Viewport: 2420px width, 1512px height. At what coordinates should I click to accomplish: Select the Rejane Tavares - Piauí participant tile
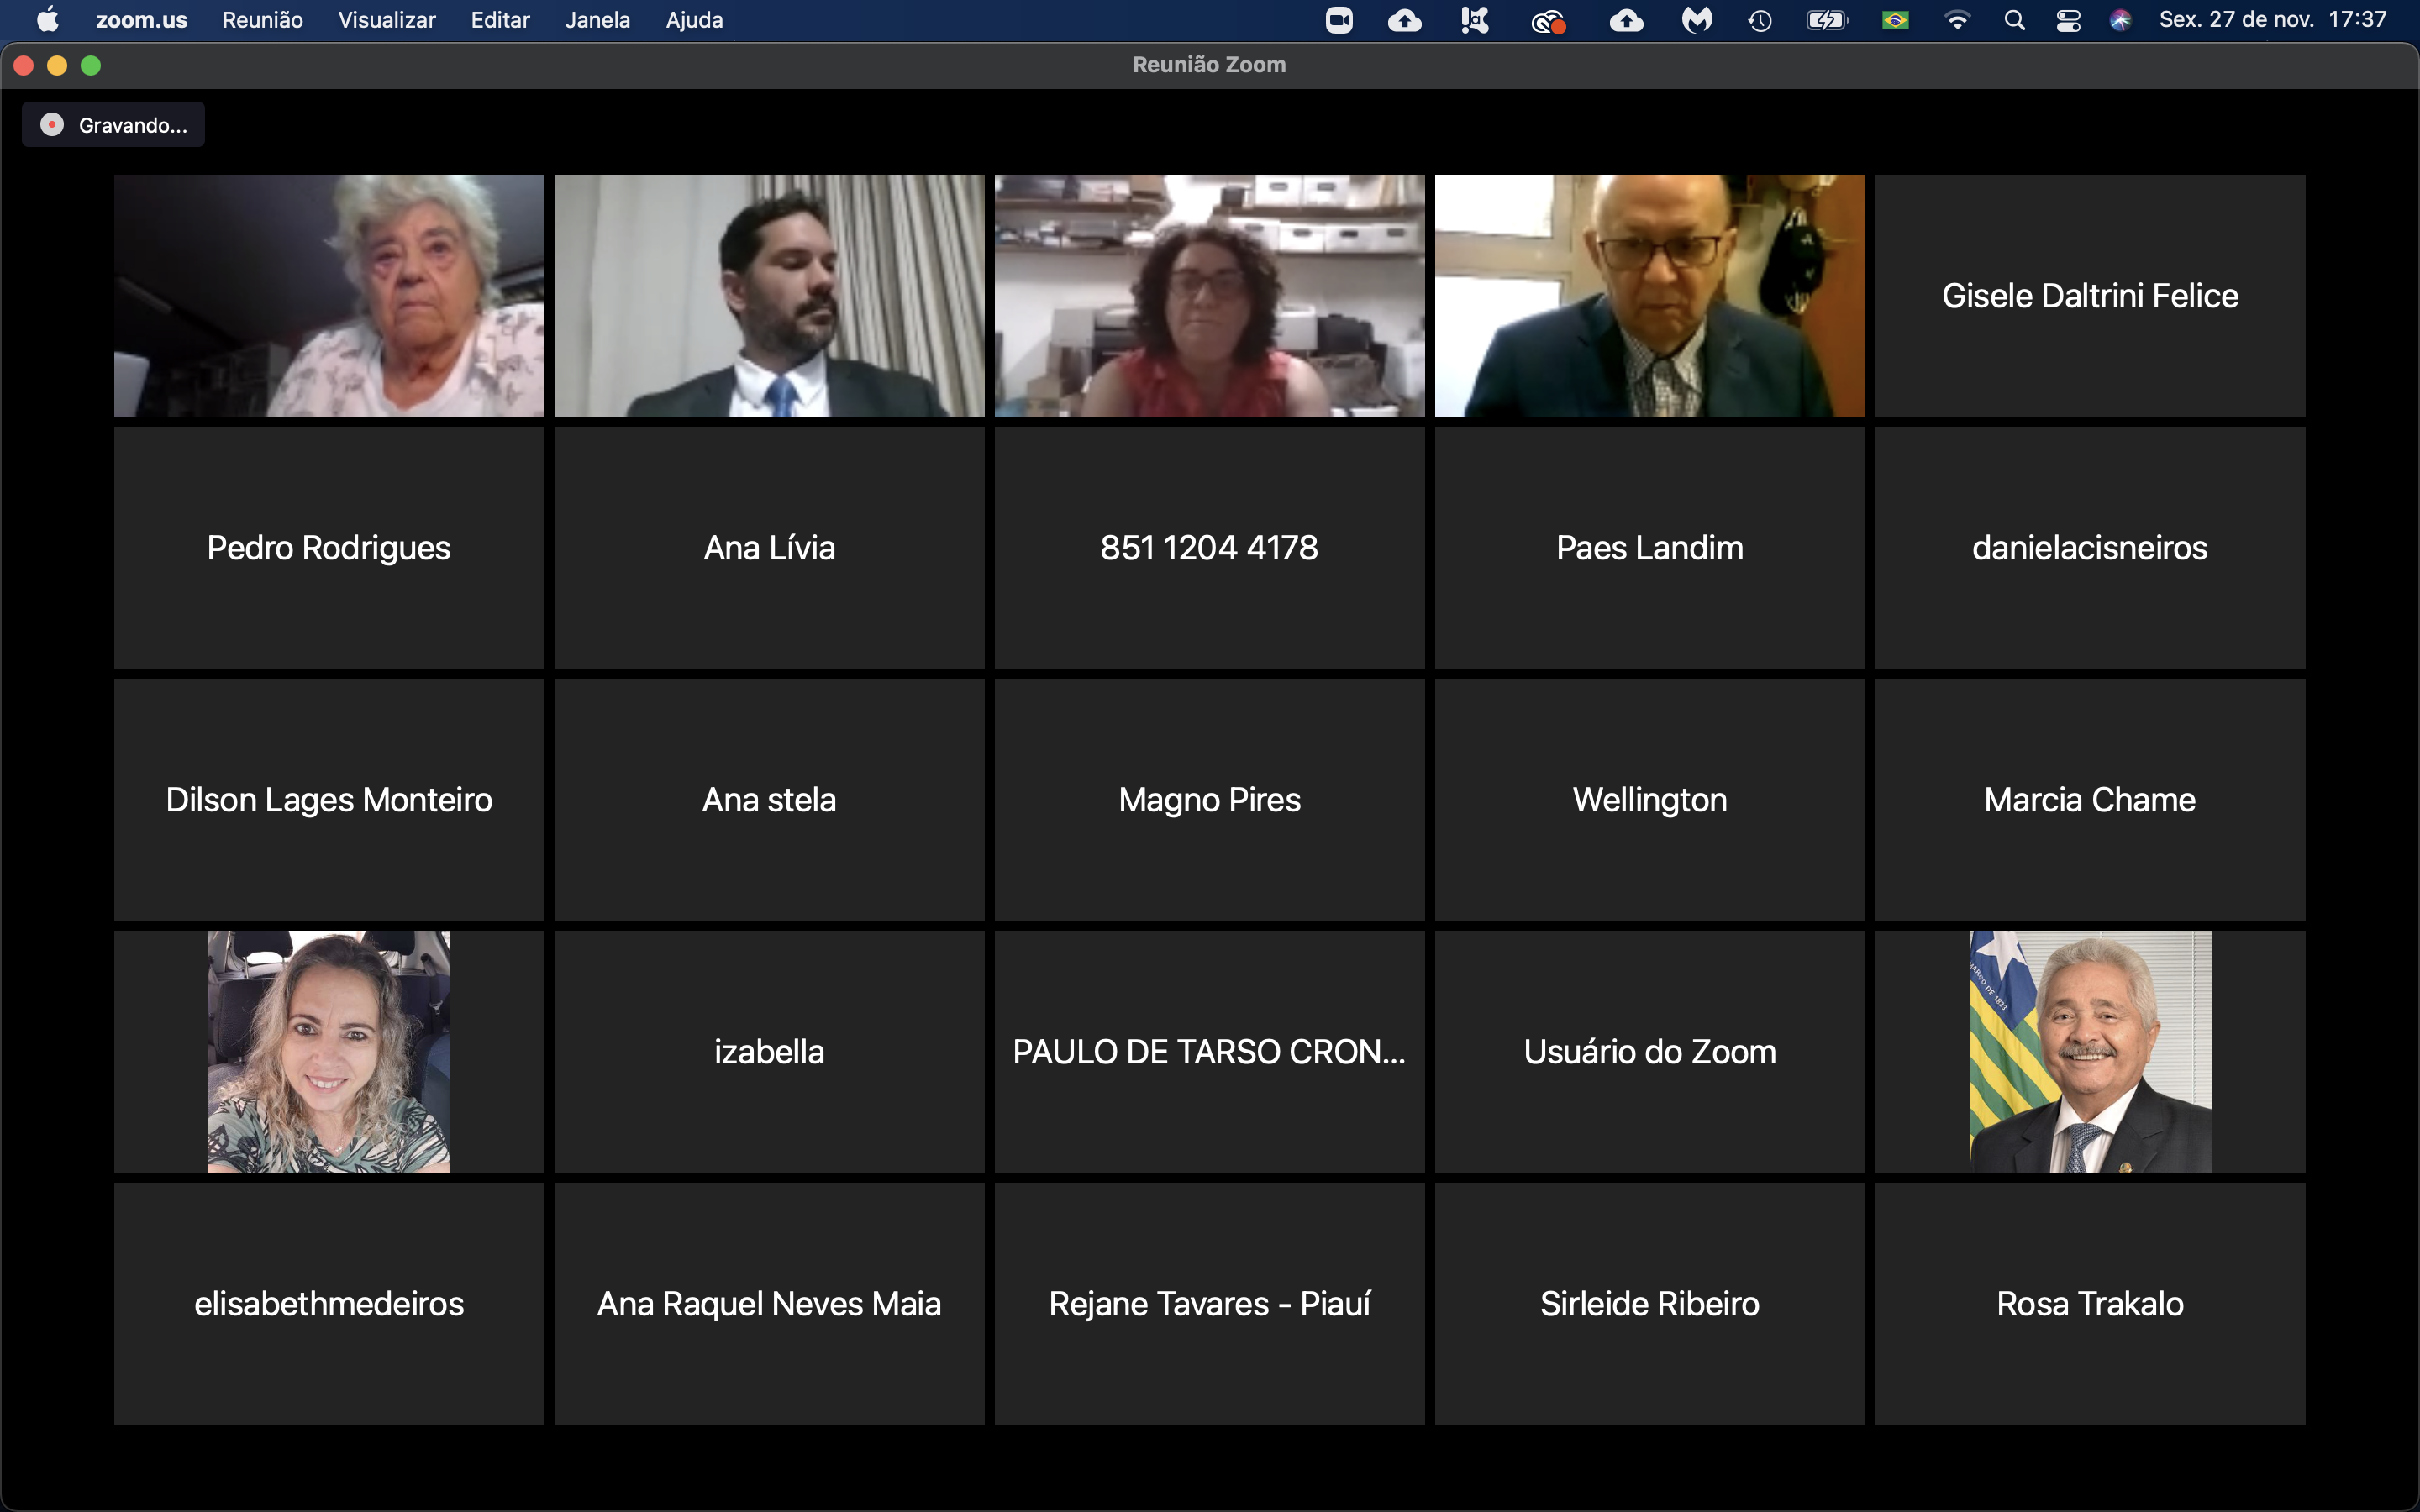coord(1209,1303)
